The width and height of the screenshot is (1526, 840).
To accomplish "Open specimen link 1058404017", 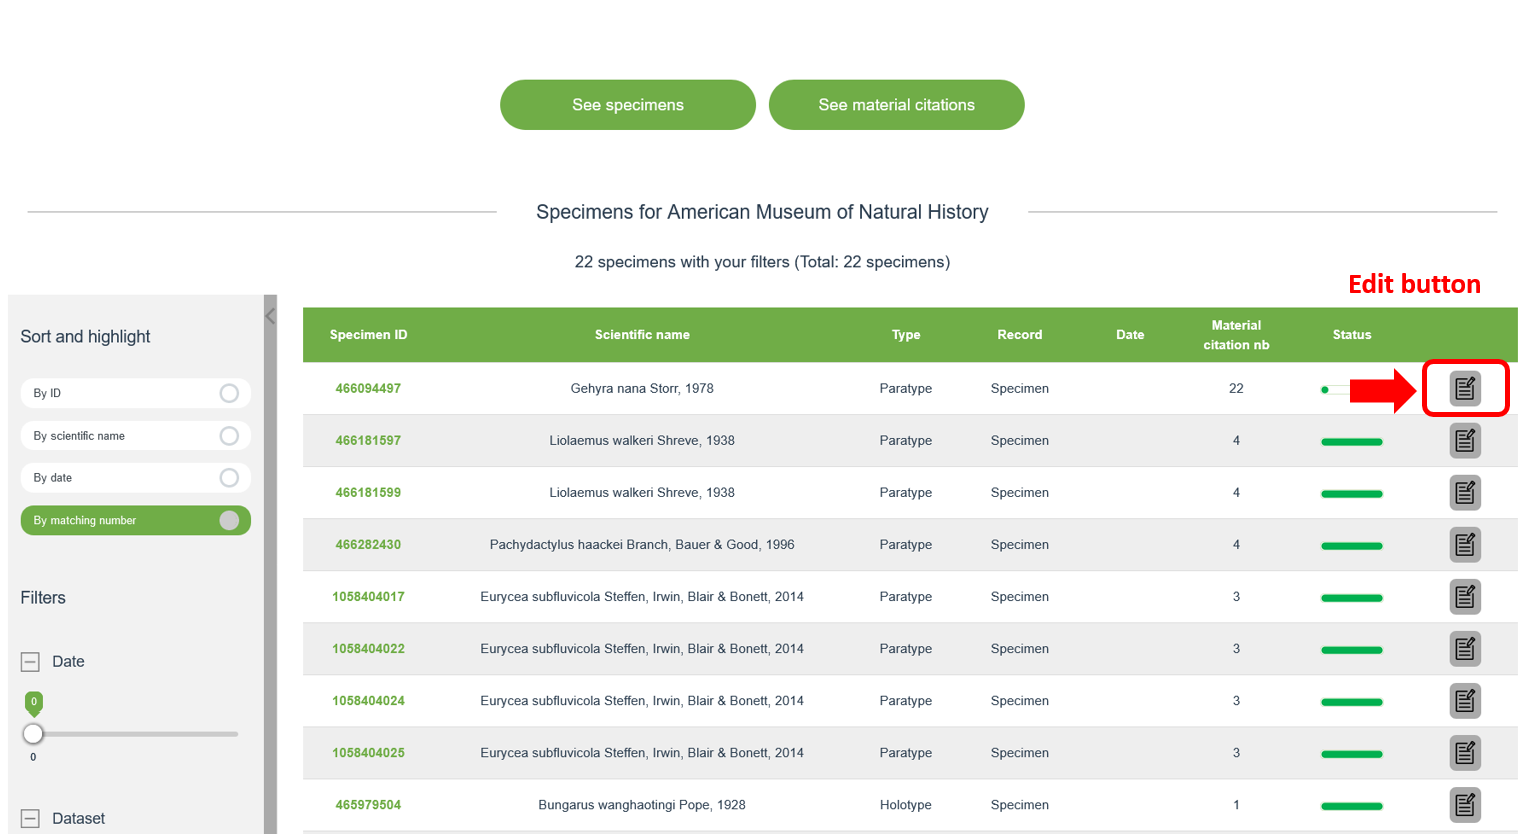I will coord(368,596).
